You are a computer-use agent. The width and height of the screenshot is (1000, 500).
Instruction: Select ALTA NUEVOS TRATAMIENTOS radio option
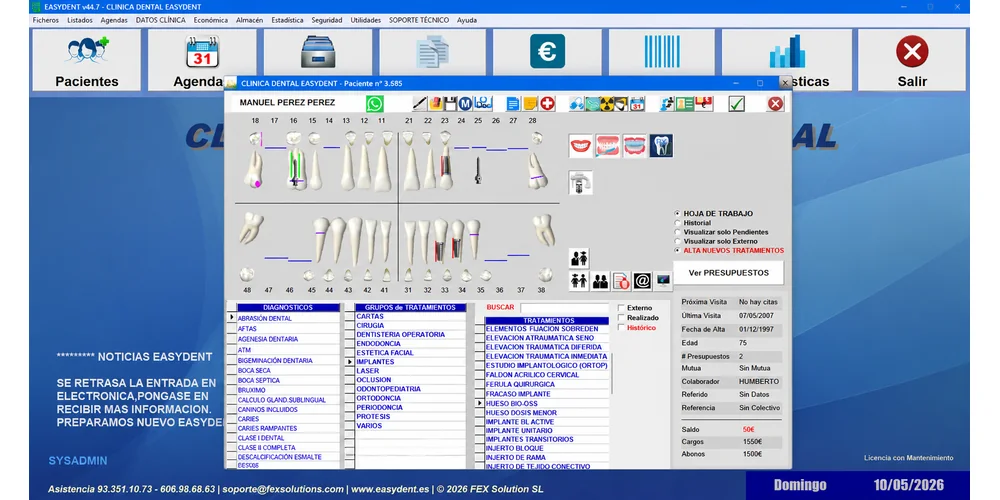tap(677, 251)
